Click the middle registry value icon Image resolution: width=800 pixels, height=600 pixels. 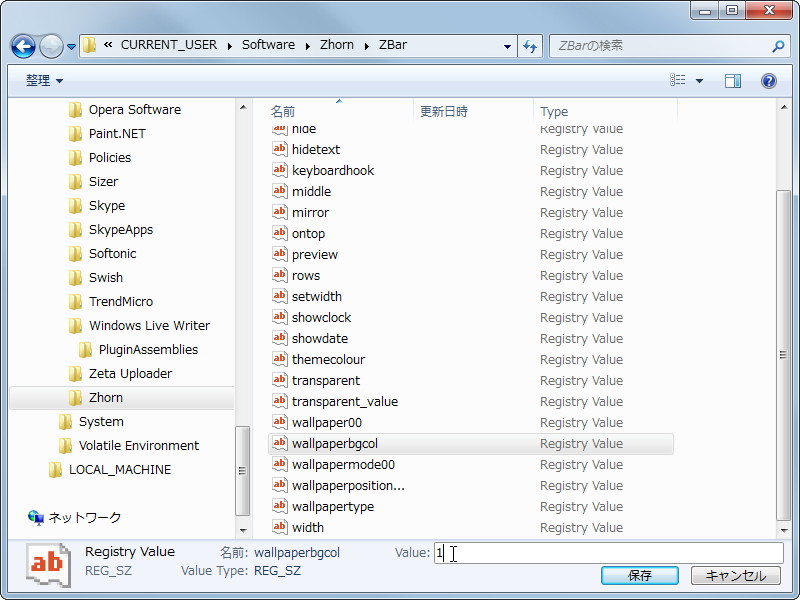point(279,191)
